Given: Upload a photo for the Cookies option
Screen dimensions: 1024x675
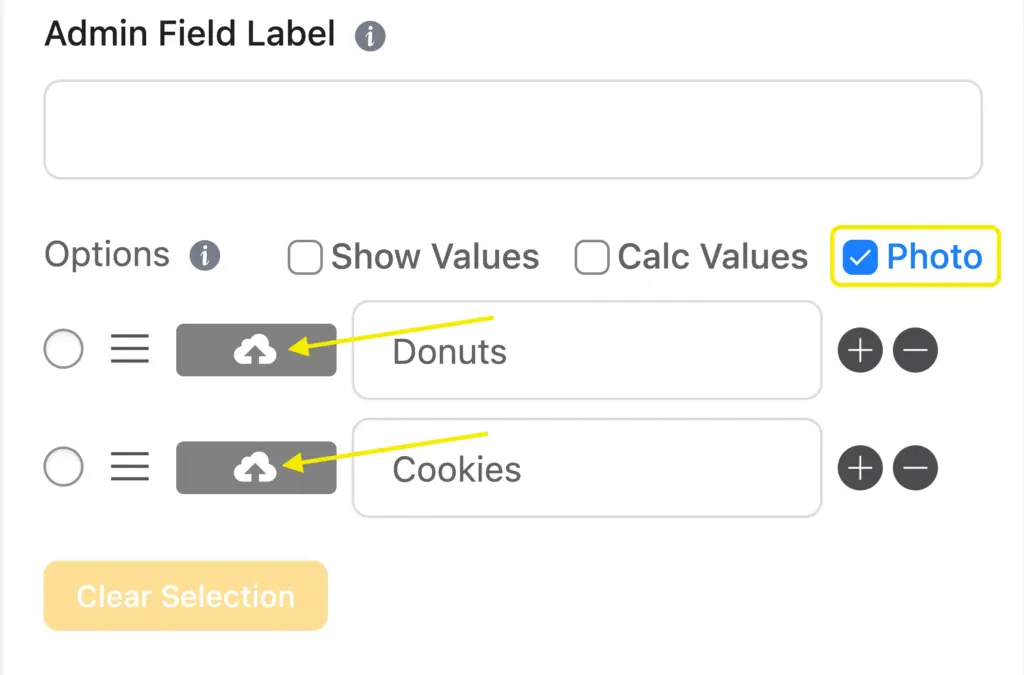Looking at the screenshot, I should pos(255,467).
